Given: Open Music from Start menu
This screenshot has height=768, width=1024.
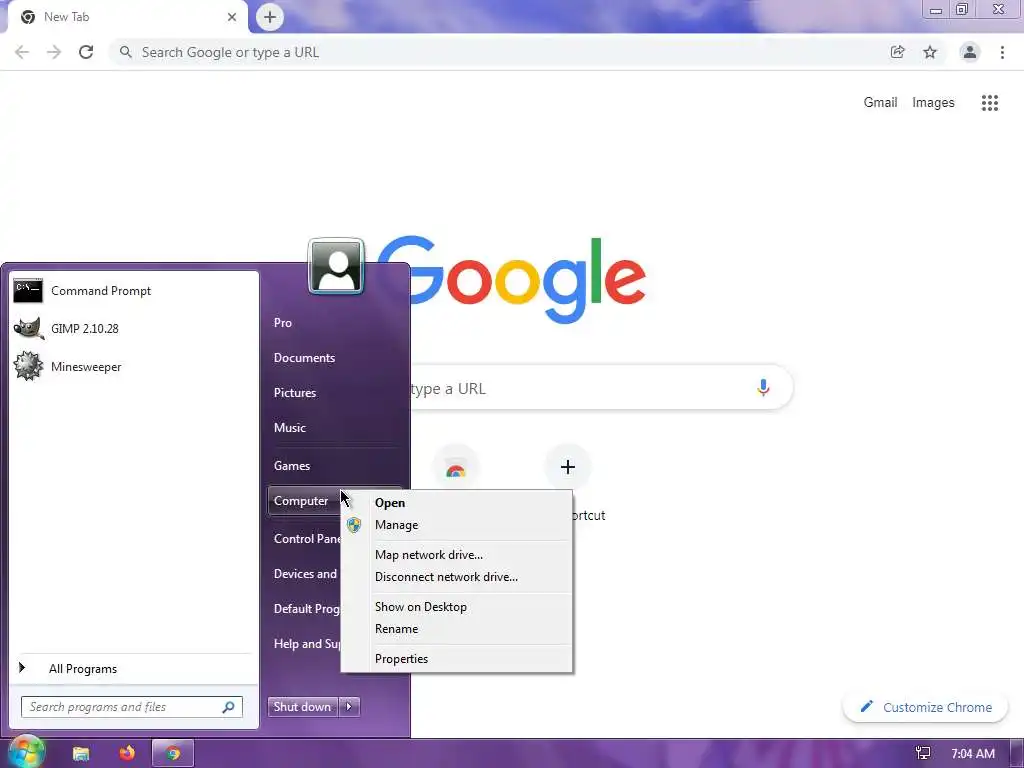Looking at the screenshot, I should point(290,428).
